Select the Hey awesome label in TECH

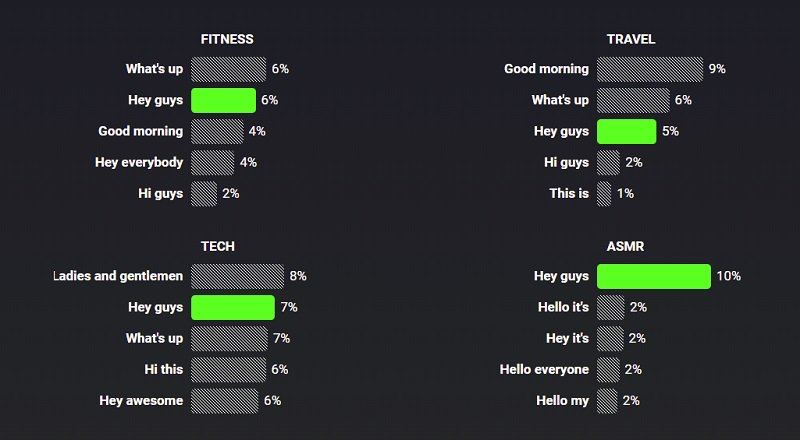pos(141,401)
